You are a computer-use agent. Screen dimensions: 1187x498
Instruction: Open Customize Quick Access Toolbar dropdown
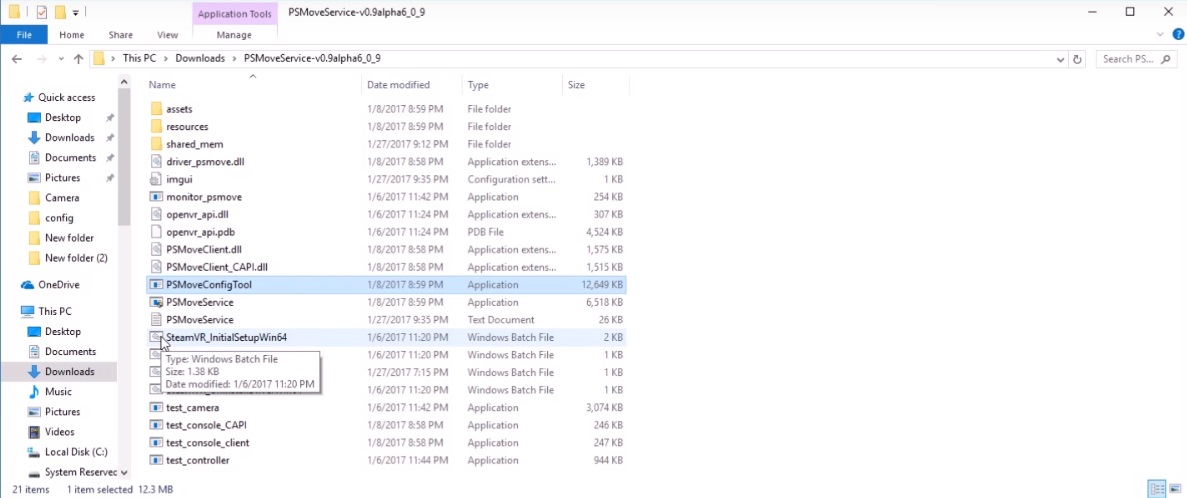[76, 13]
